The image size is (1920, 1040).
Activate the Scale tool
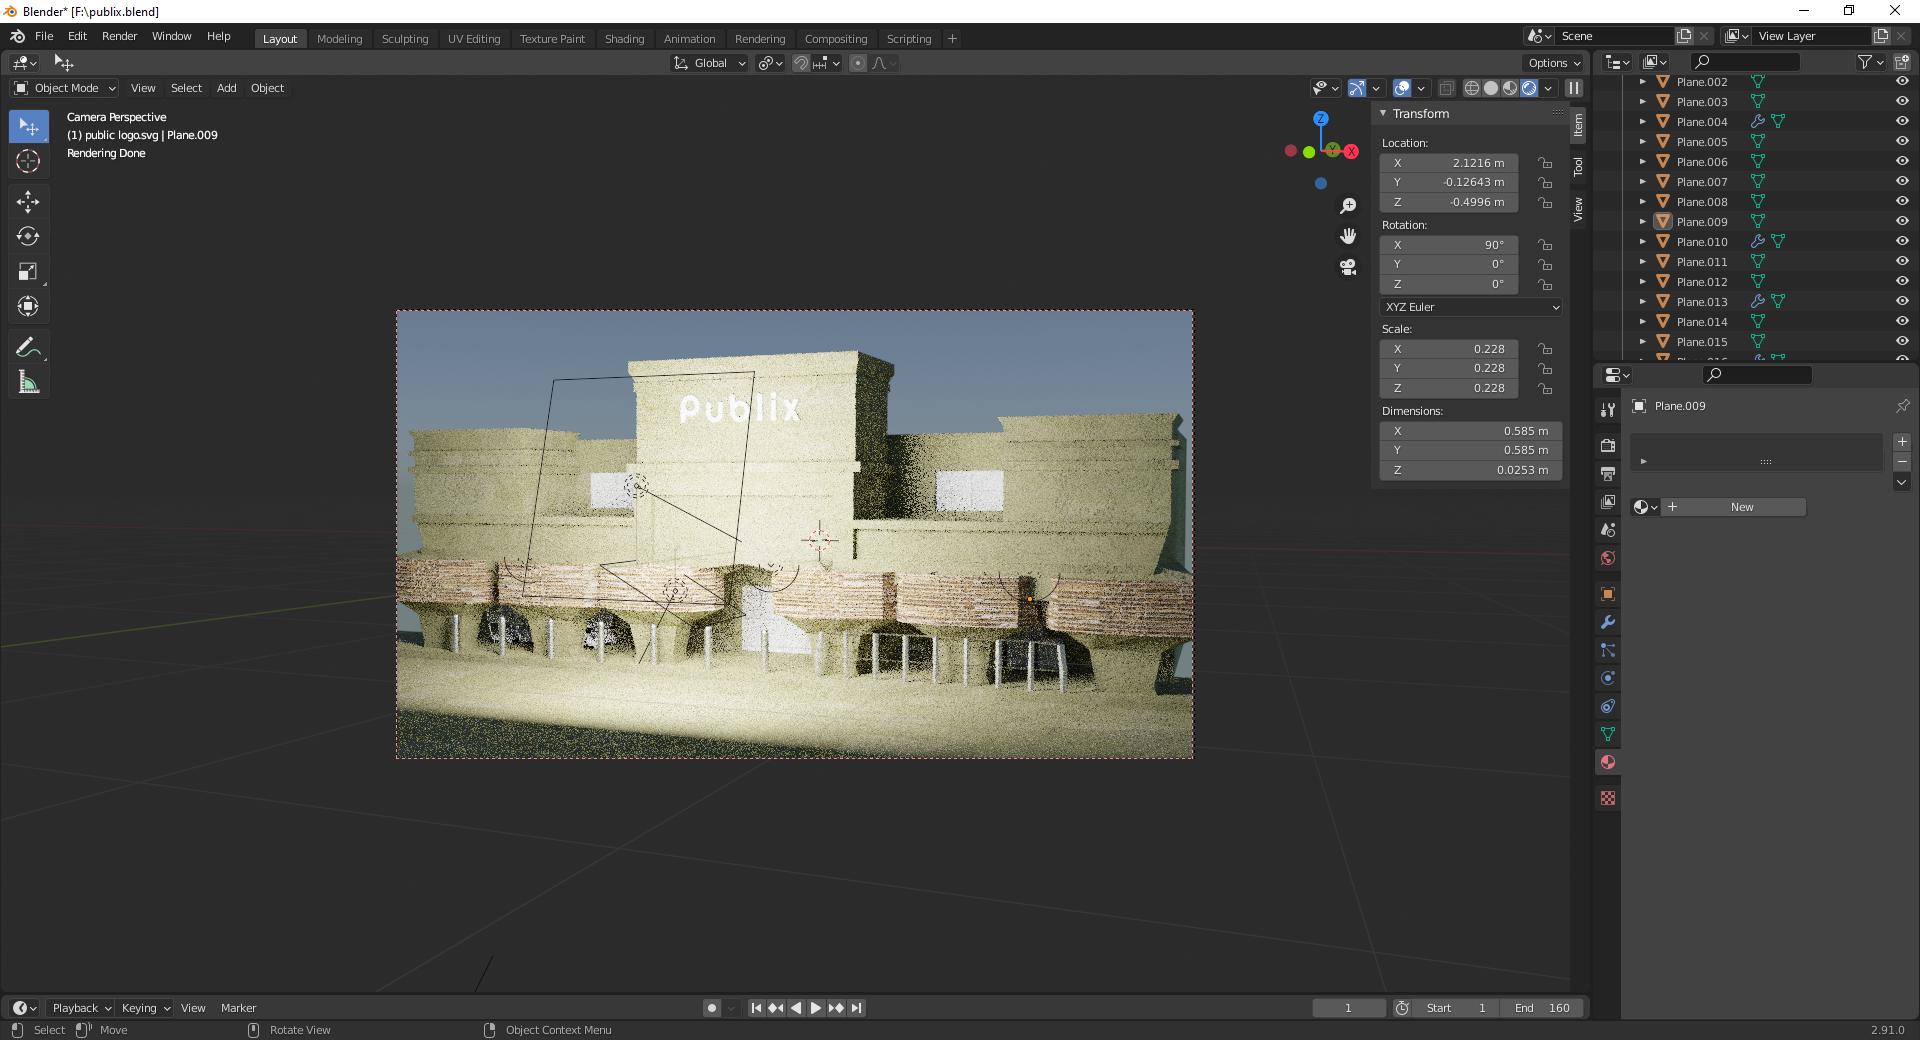[x=28, y=272]
